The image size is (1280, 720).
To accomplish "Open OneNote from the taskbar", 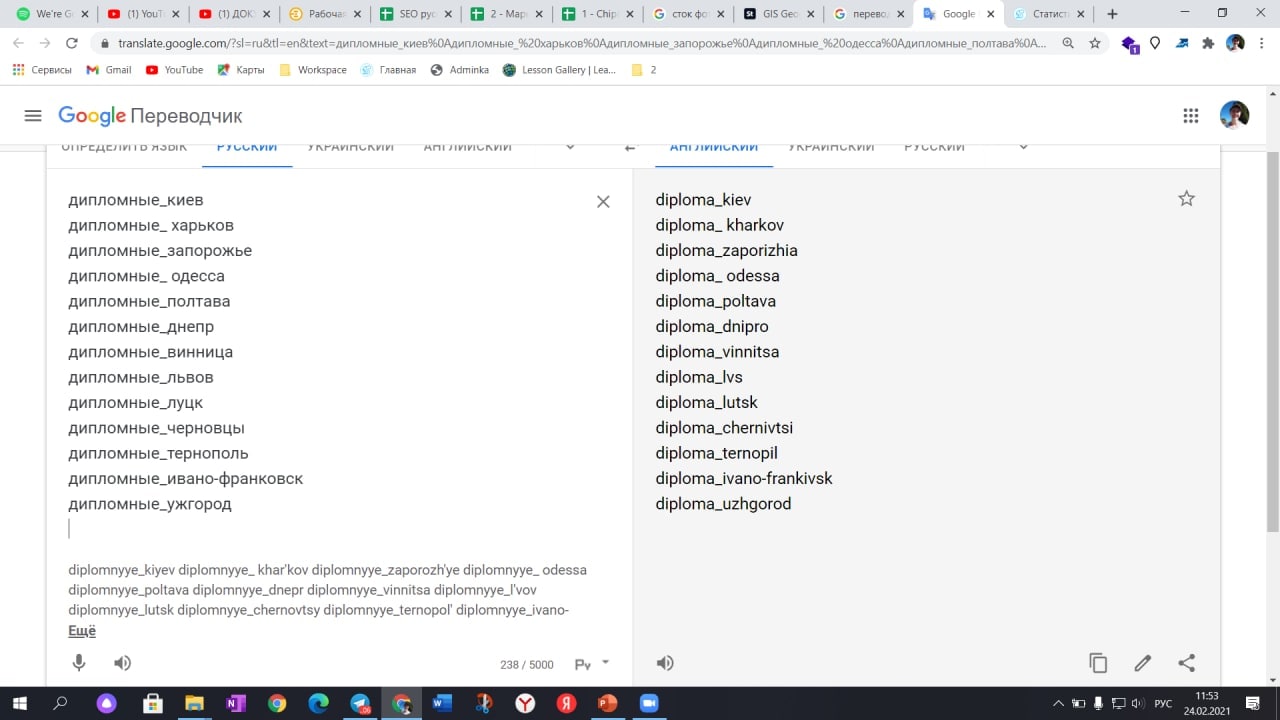I will [x=236, y=703].
